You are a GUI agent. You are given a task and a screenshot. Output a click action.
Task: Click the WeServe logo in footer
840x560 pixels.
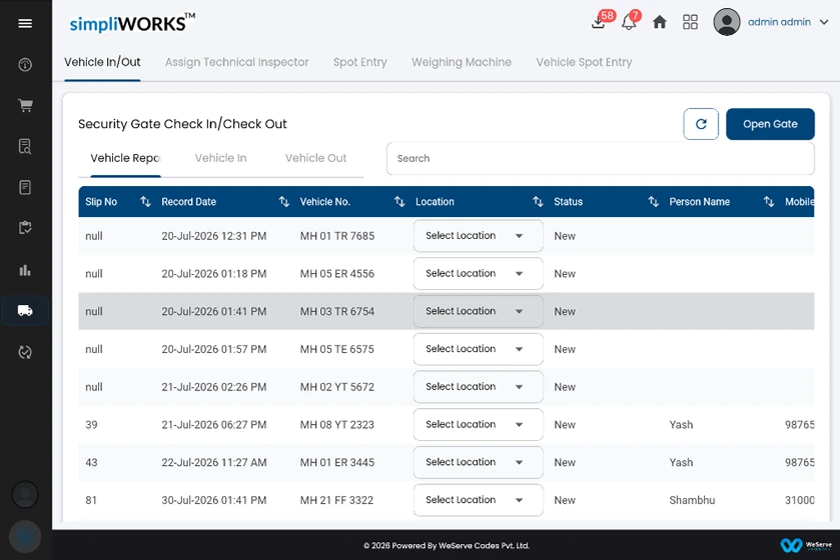coord(806,545)
